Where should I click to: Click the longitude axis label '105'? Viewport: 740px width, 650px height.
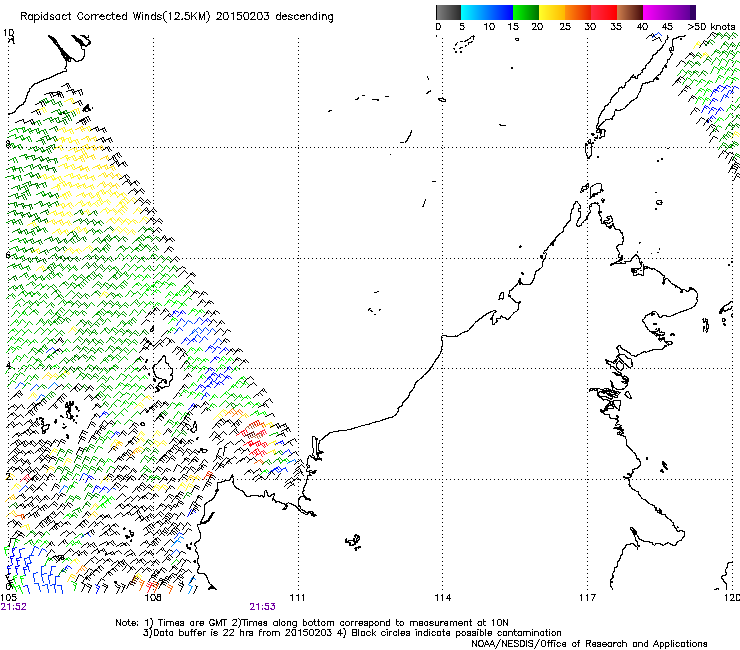8,598
